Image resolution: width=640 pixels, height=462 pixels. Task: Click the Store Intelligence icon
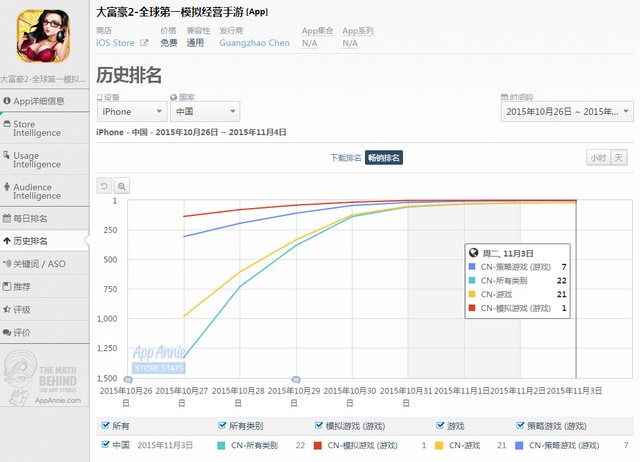[7, 124]
